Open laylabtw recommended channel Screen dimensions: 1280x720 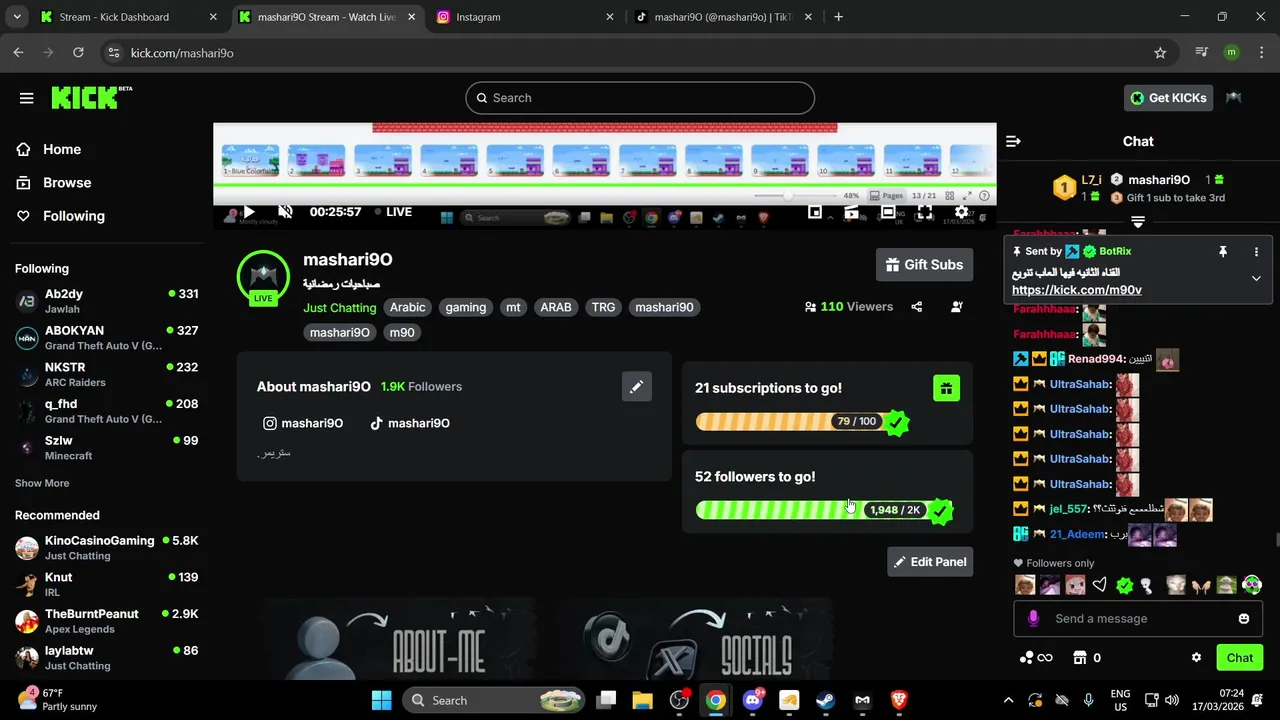[x=106, y=657]
